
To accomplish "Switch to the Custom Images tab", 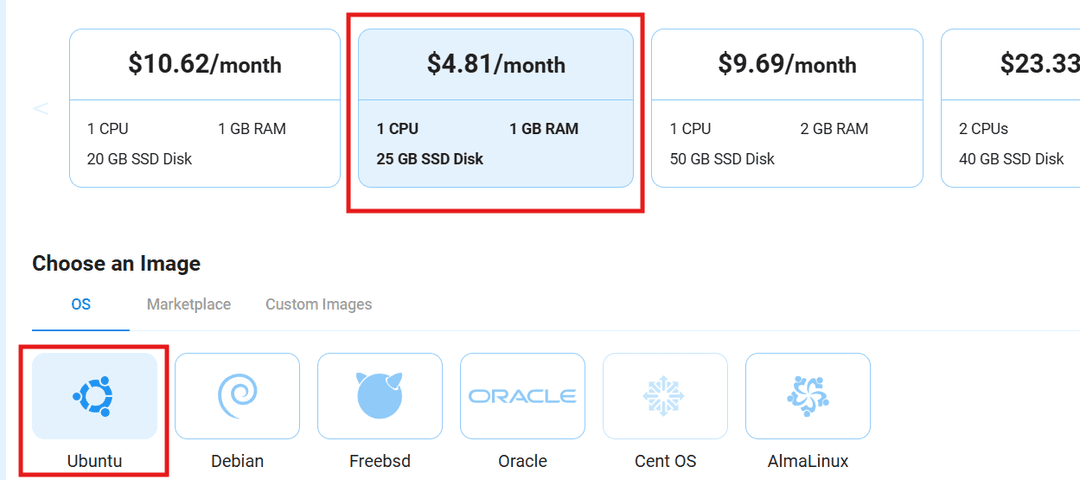I will (x=319, y=304).
